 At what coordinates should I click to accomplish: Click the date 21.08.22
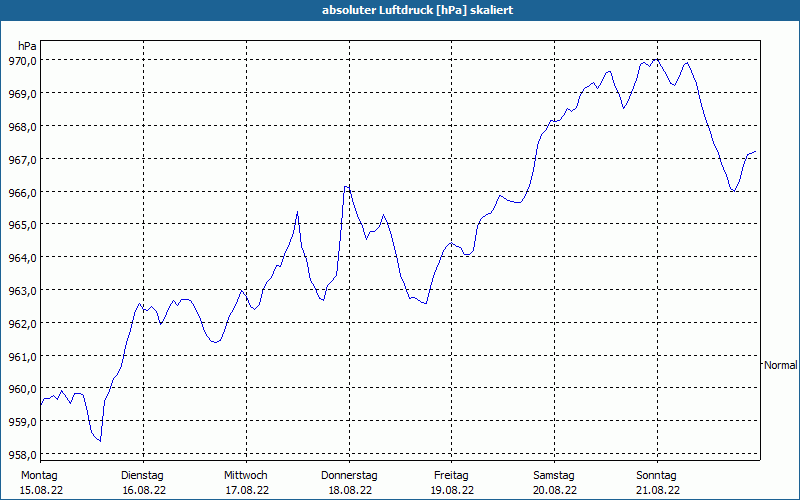[658, 490]
